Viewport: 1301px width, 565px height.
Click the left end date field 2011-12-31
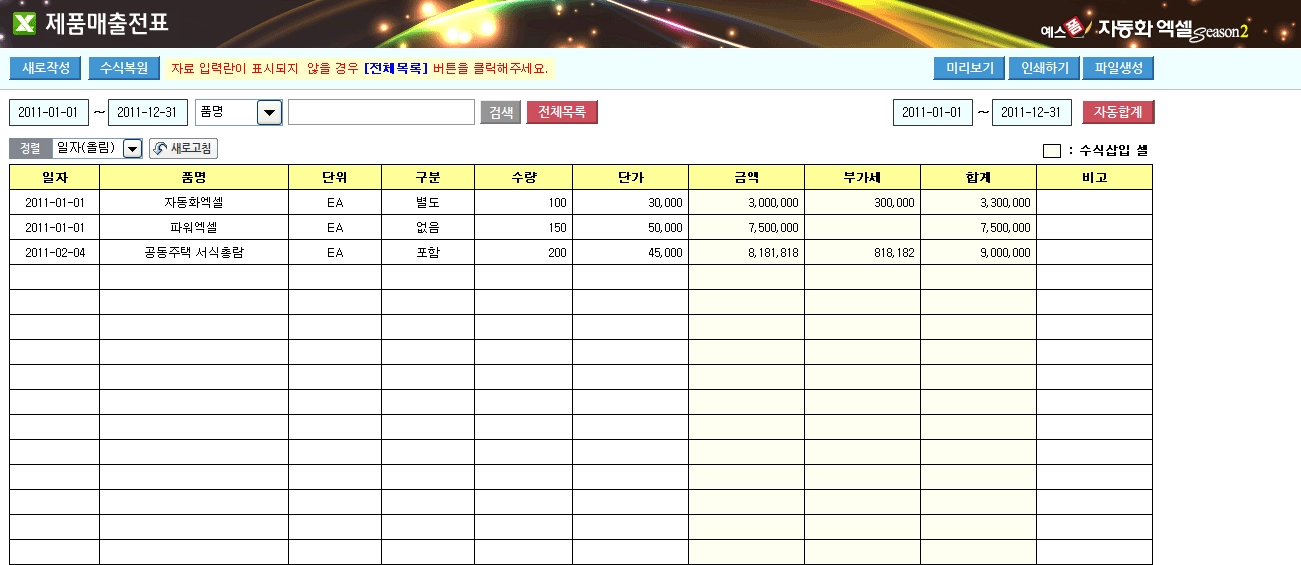click(148, 112)
